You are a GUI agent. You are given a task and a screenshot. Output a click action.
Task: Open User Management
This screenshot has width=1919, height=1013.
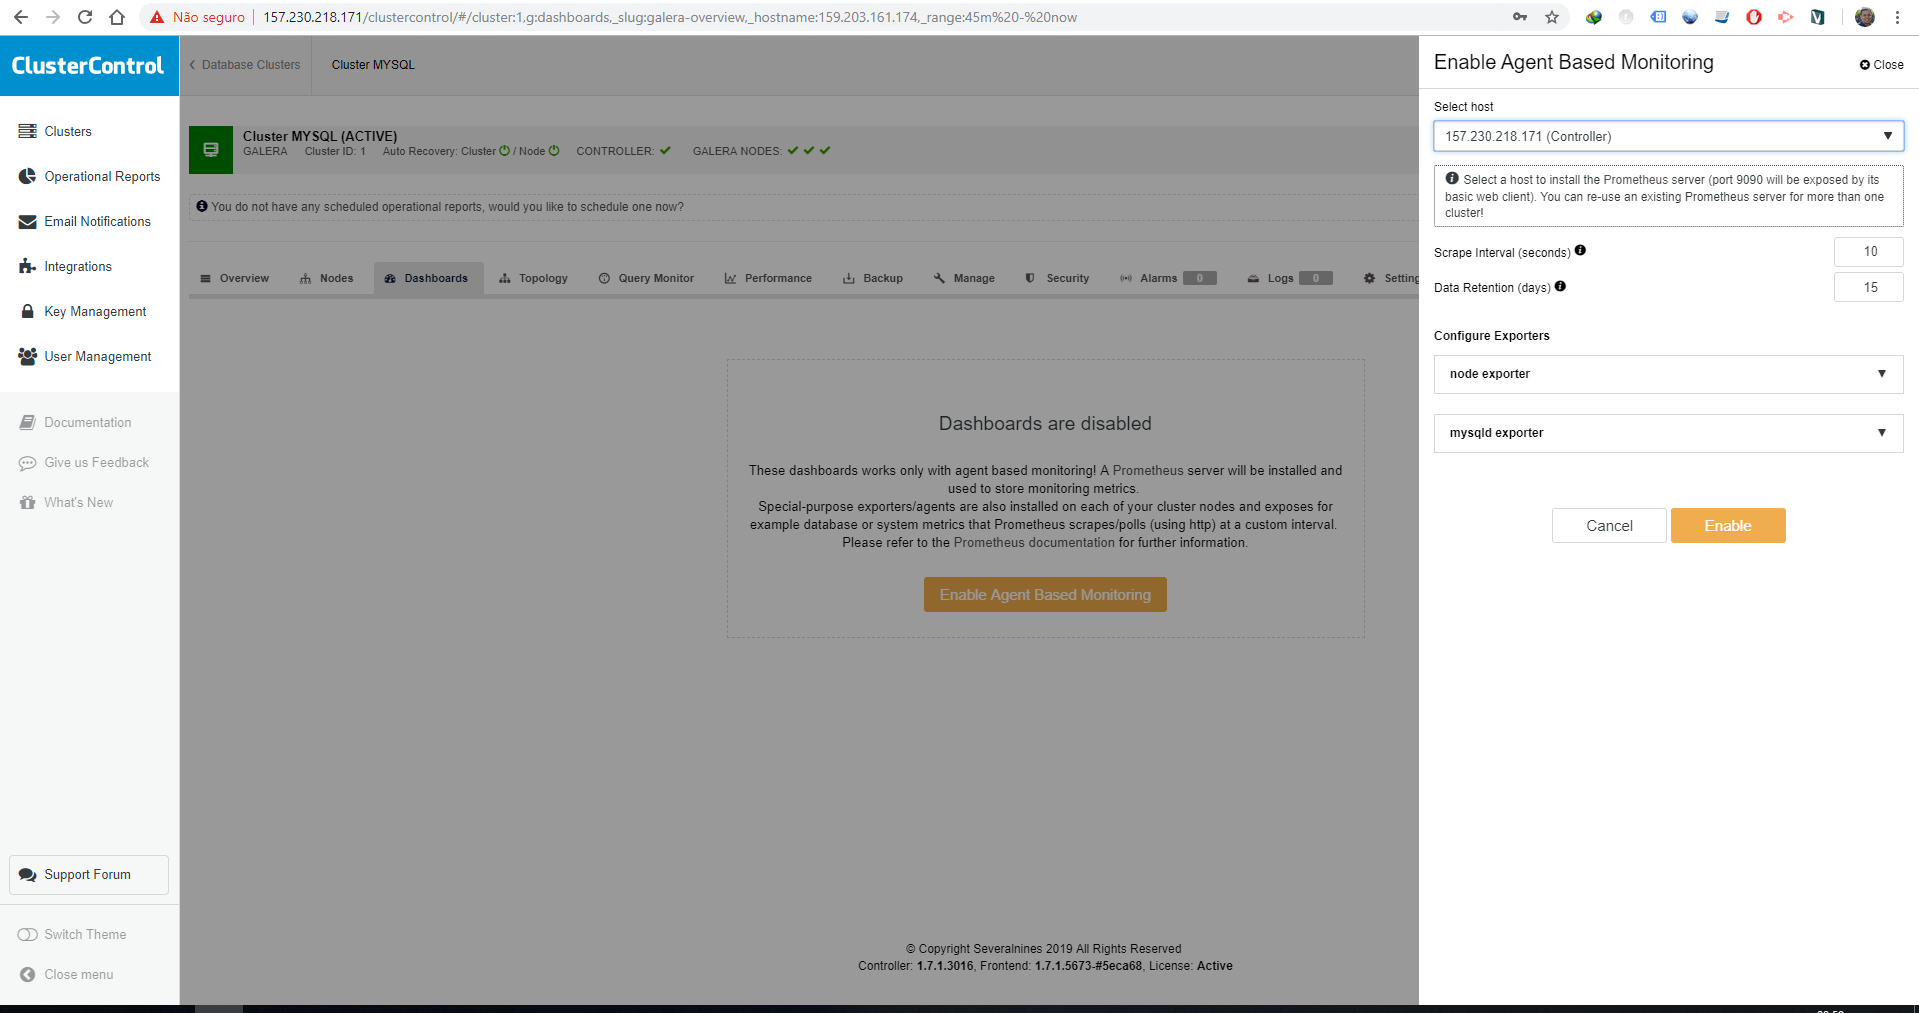click(97, 356)
